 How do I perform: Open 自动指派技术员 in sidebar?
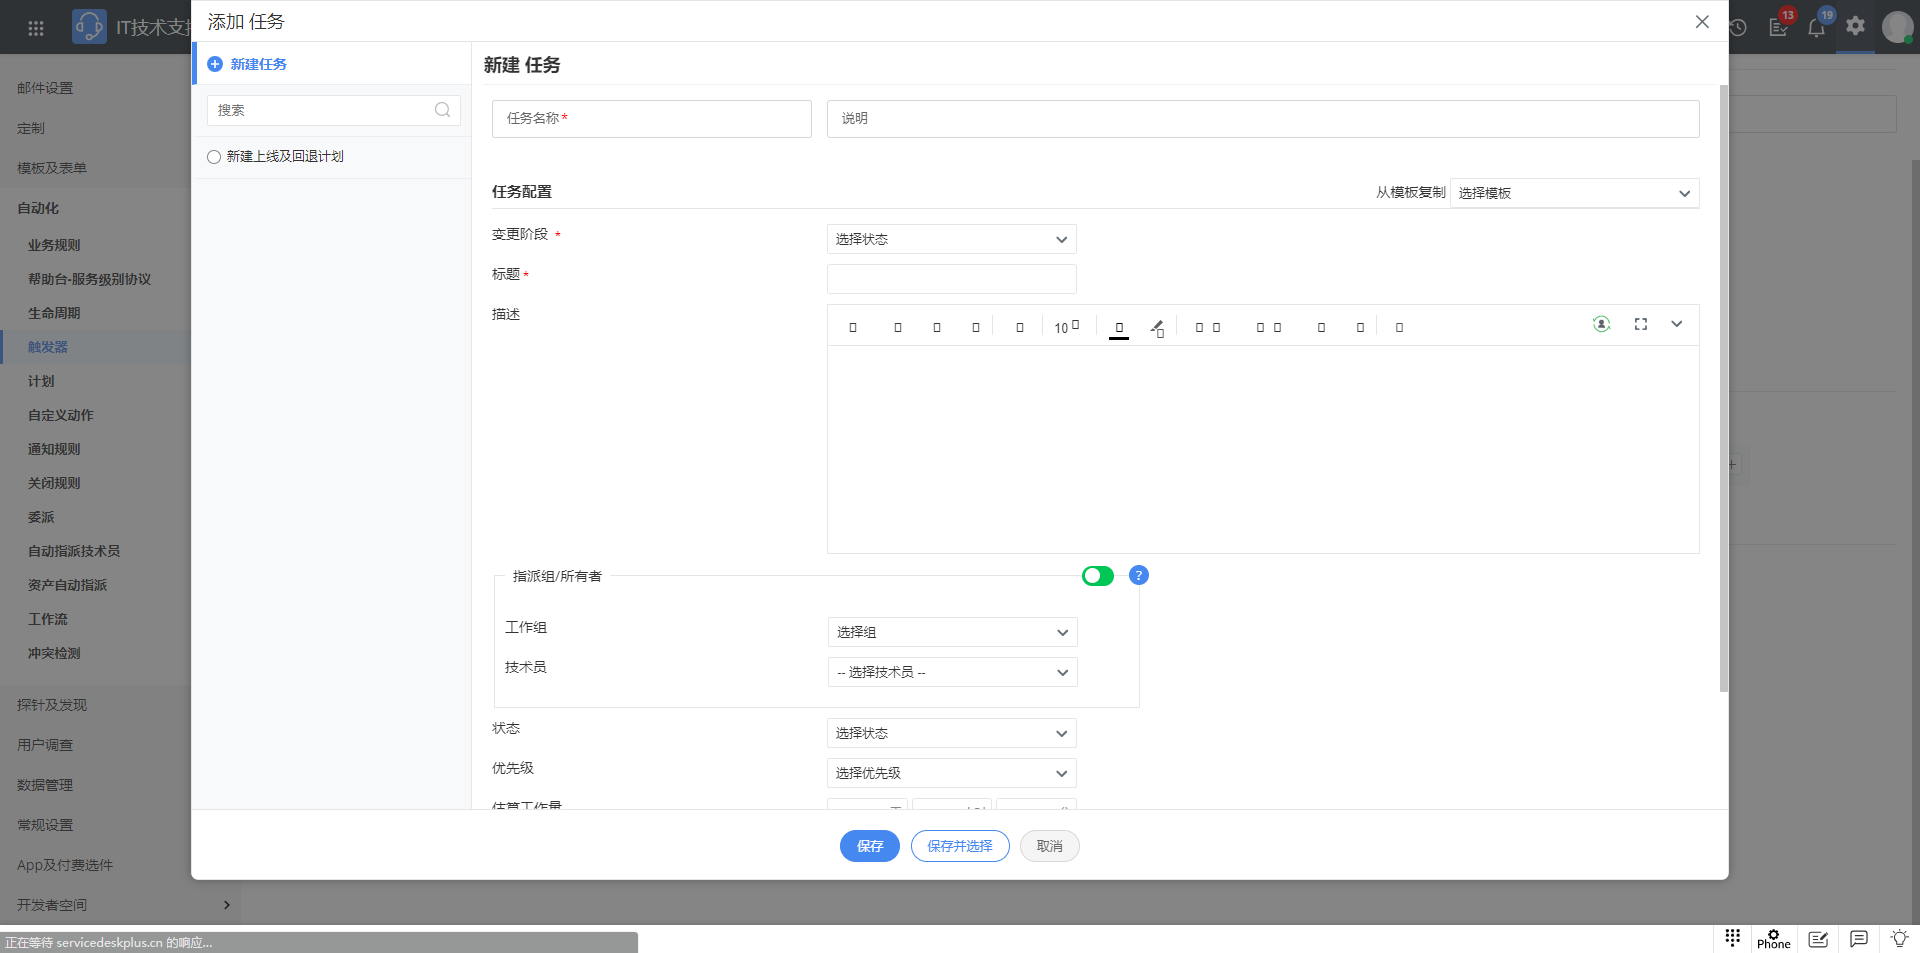click(x=74, y=551)
